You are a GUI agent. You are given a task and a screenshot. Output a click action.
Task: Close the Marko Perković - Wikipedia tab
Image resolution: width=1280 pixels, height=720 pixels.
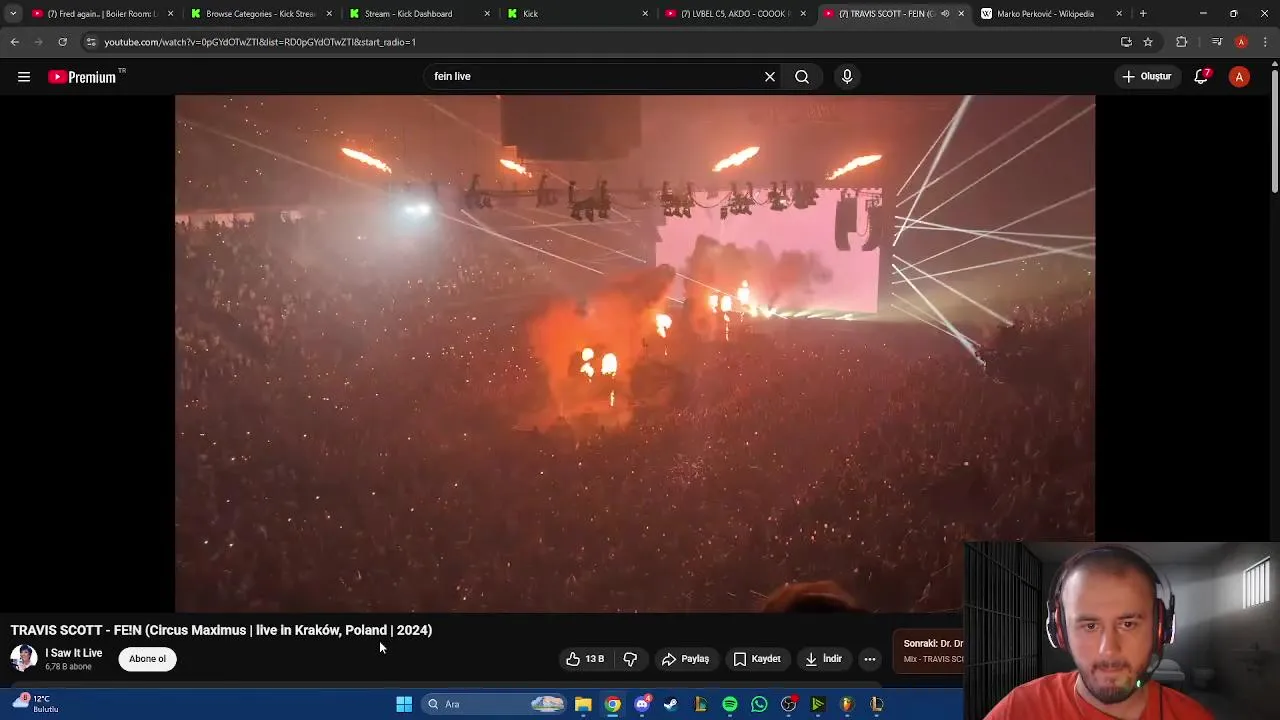[1119, 14]
